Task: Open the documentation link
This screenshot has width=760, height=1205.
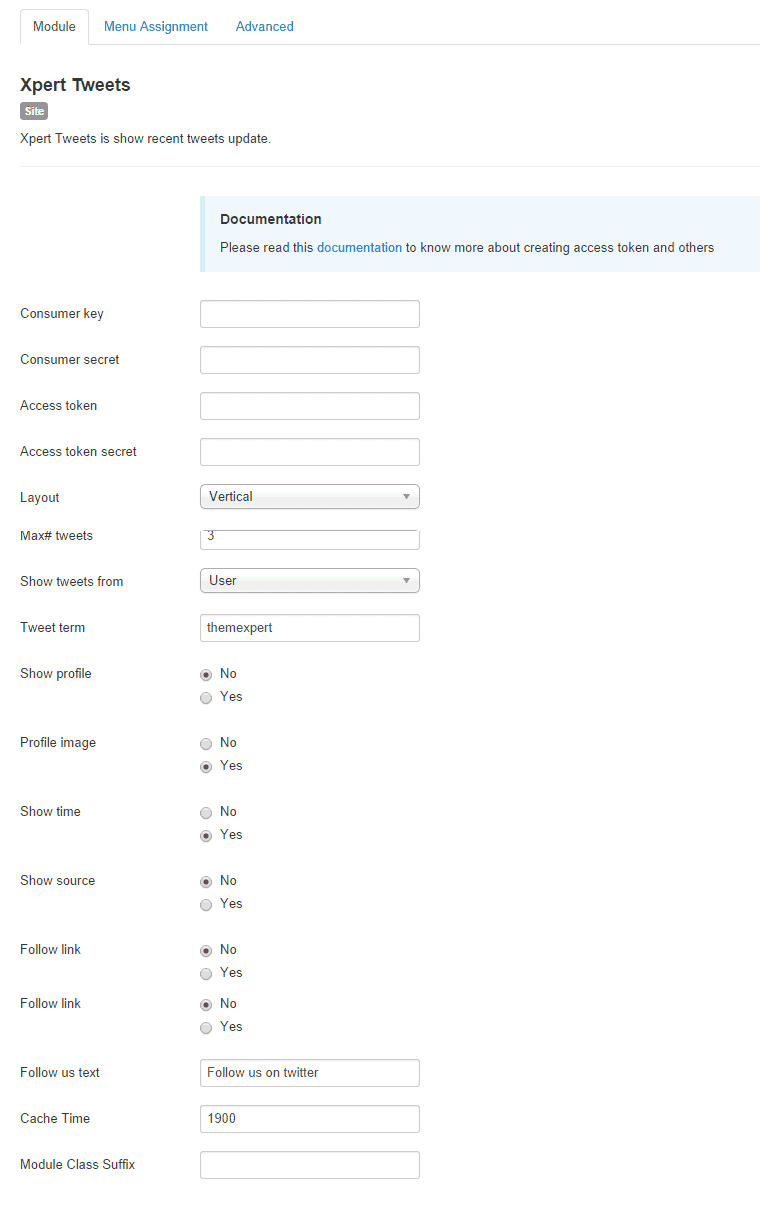Action: [359, 247]
